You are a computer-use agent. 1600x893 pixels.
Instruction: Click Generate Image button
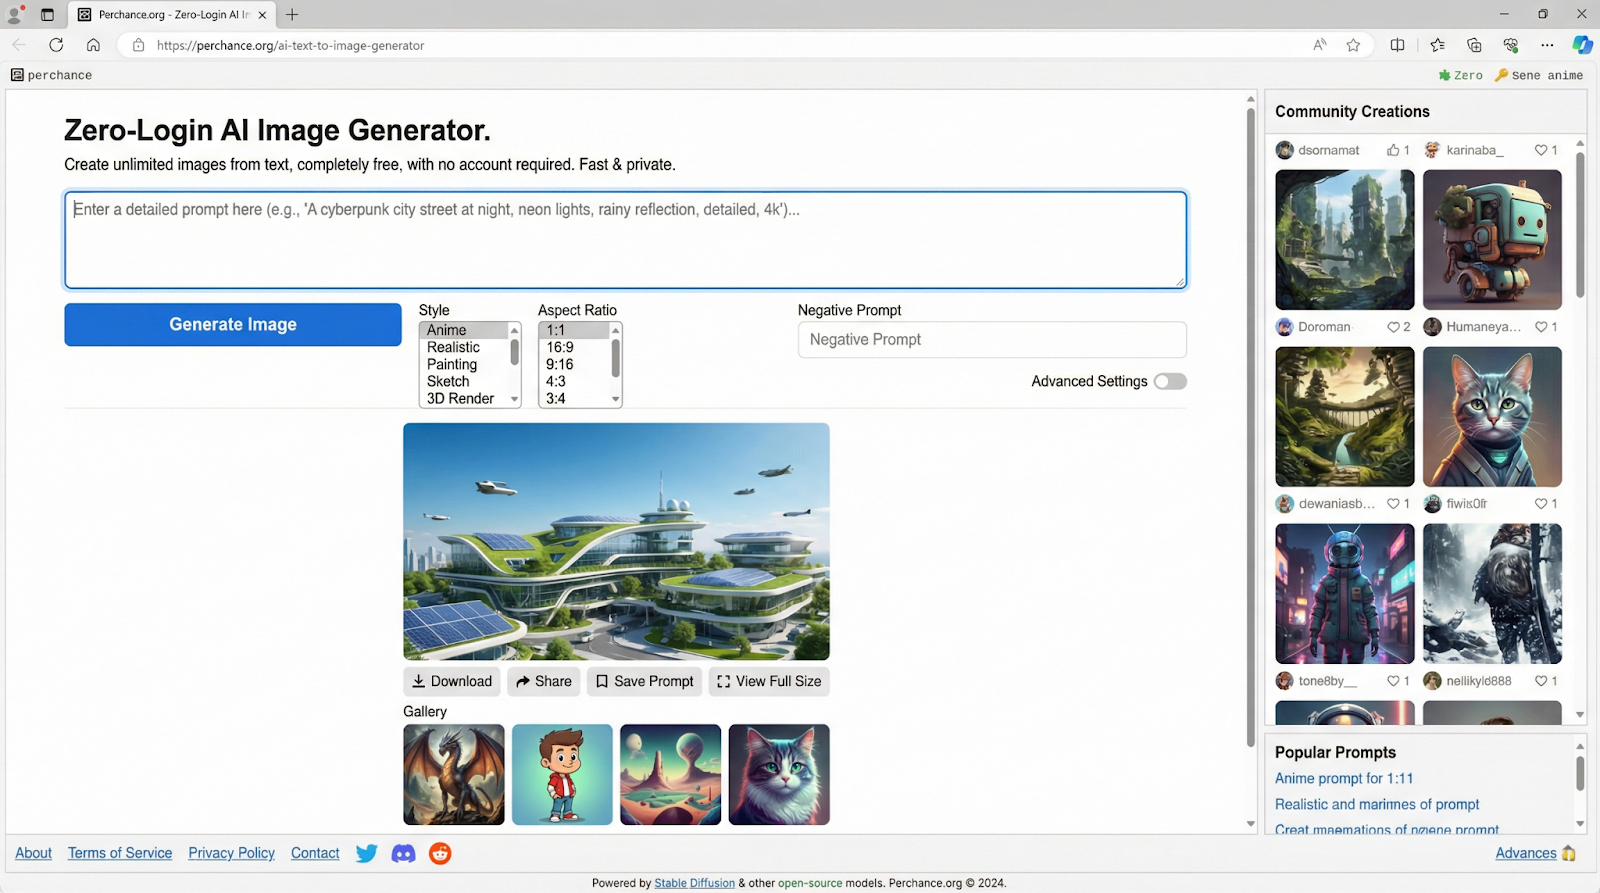(233, 324)
